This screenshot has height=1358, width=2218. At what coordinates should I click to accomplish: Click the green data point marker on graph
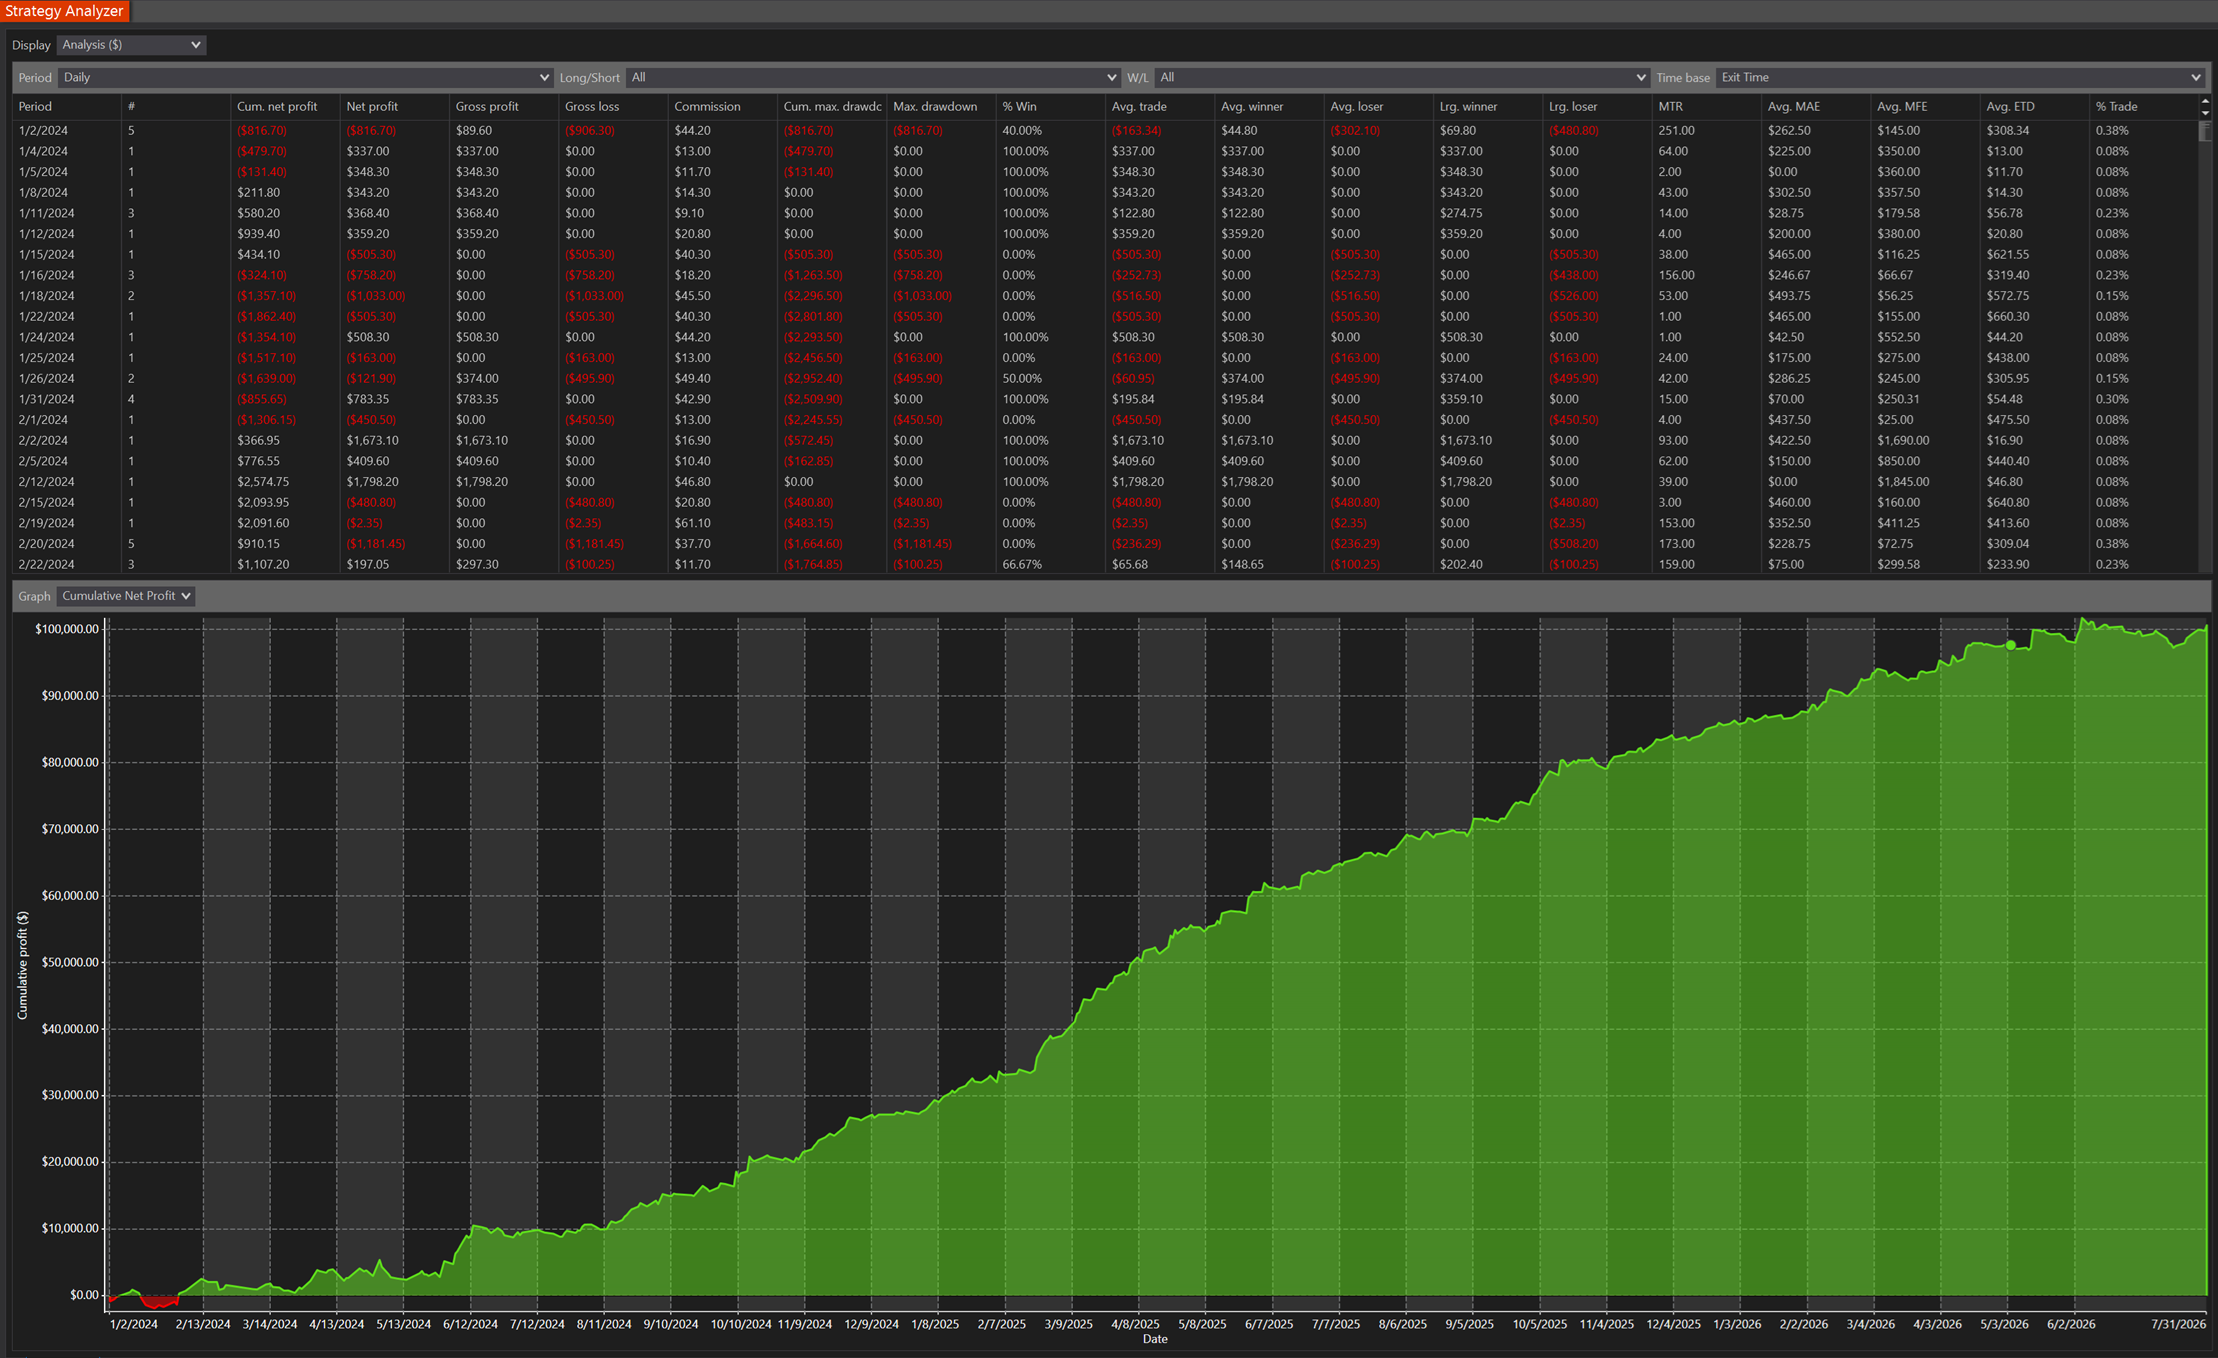click(x=2011, y=645)
